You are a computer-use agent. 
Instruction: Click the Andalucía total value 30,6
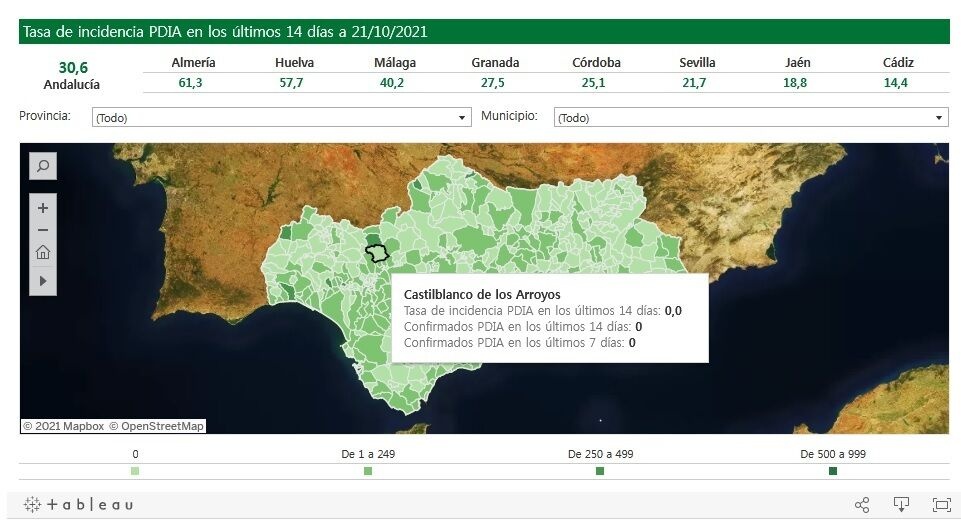click(x=73, y=67)
